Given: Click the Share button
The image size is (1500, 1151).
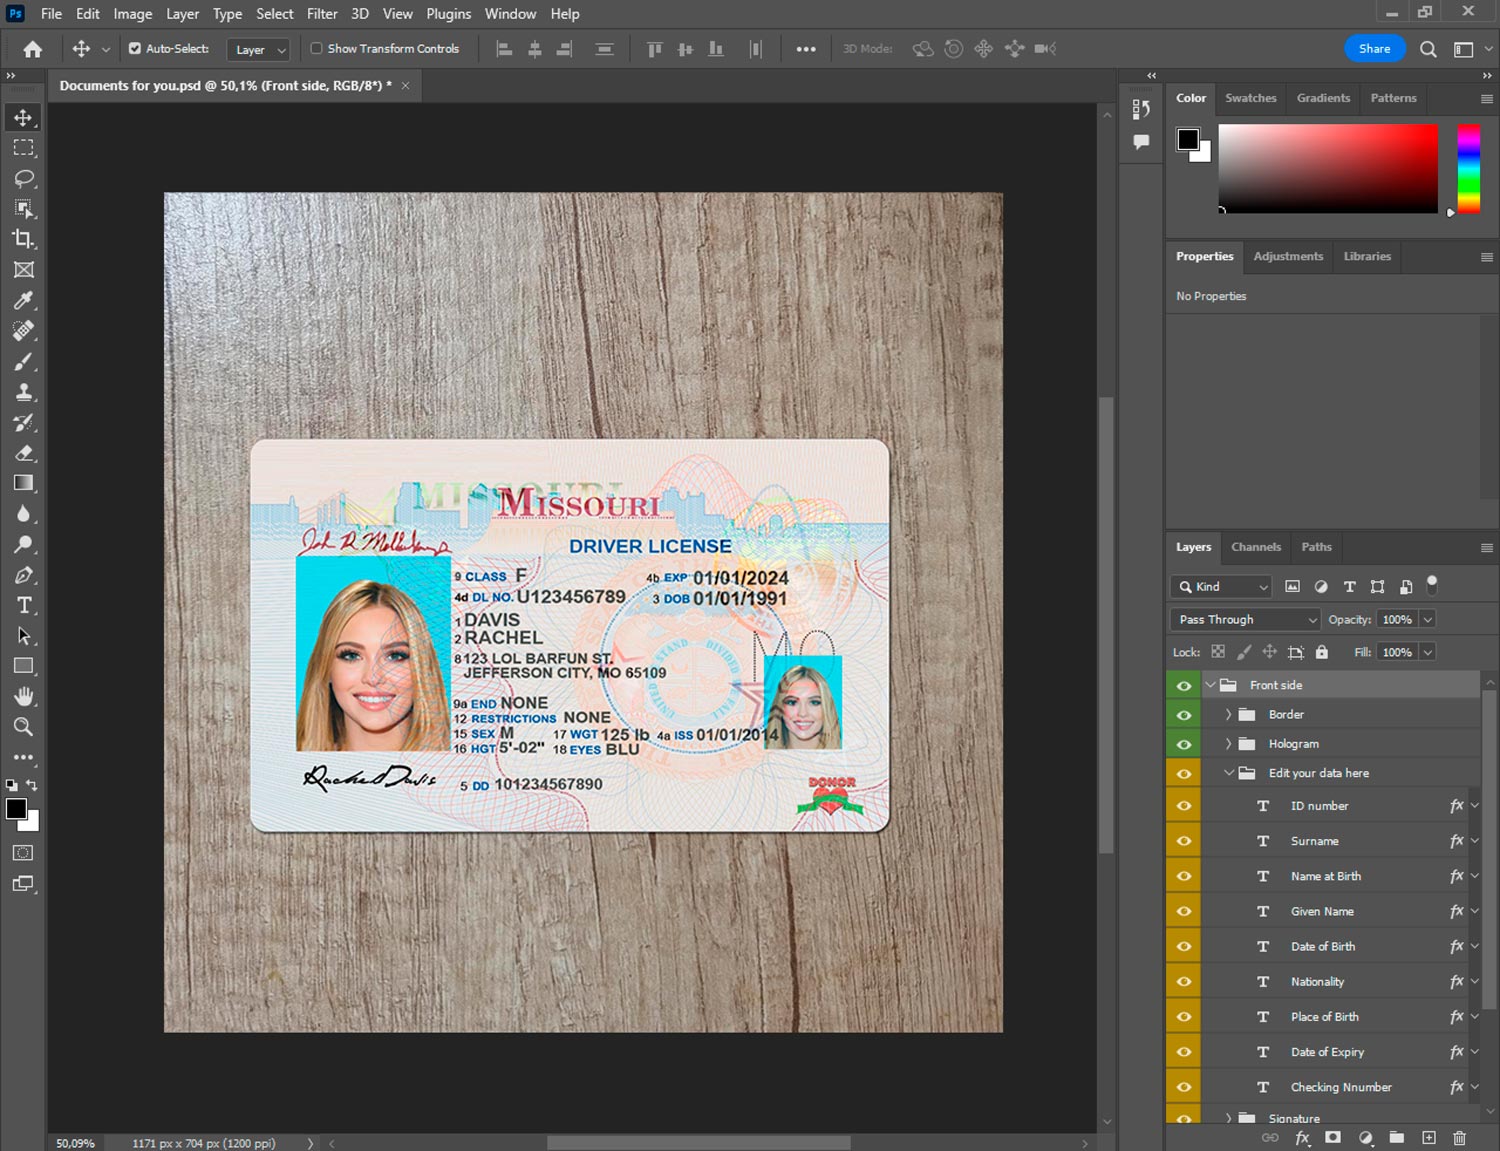Looking at the screenshot, I should coord(1374,48).
